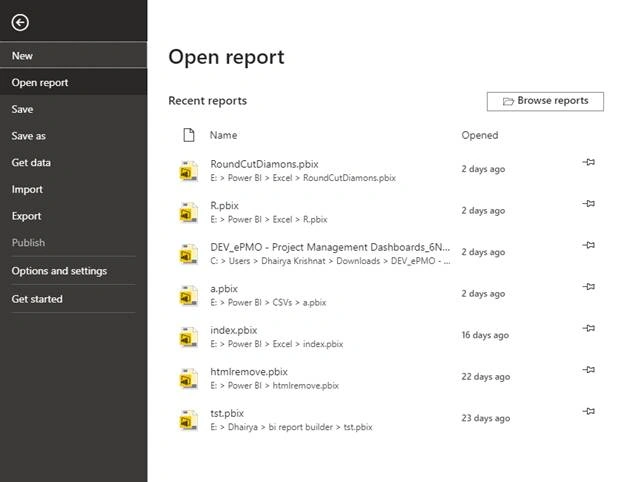Viewport: 624px width, 482px height.
Task: Open Get data from the sidebar
Action: [x=73, y=162]
